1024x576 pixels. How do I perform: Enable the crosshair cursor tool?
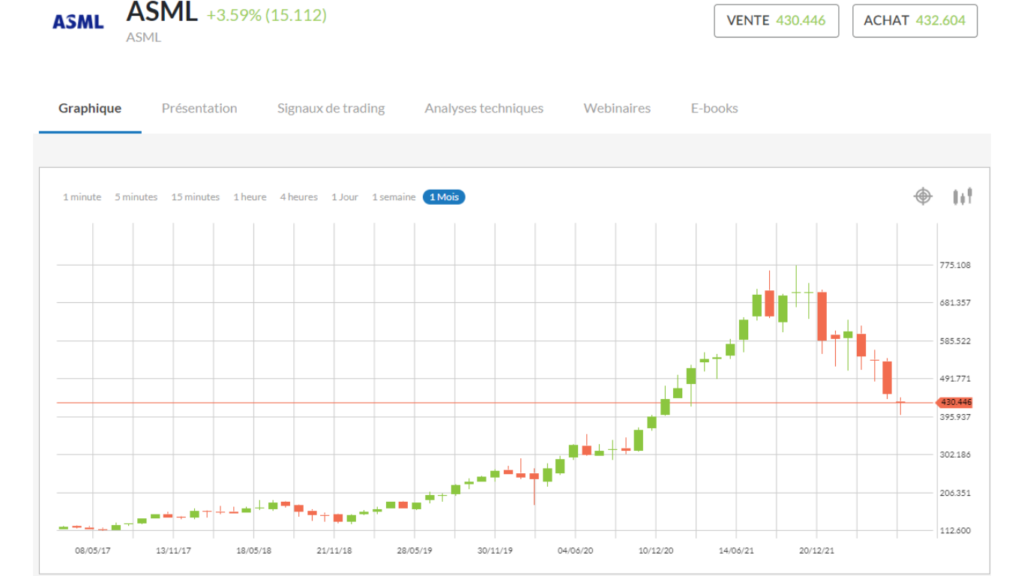923,196
